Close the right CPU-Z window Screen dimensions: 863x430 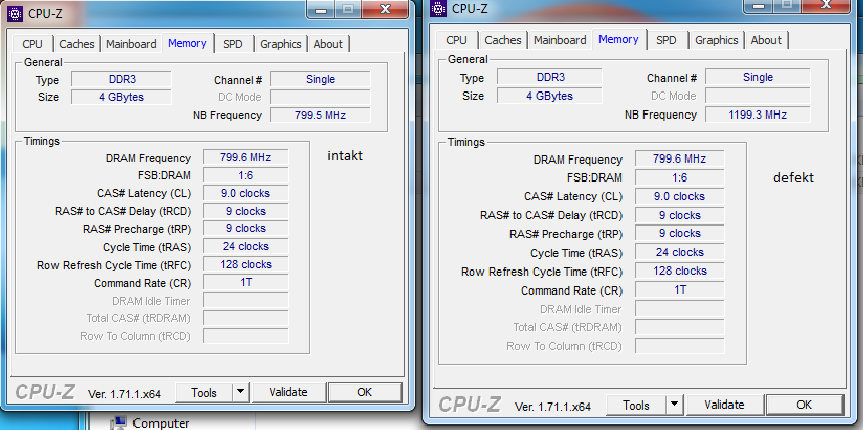[x=826, y=4]
